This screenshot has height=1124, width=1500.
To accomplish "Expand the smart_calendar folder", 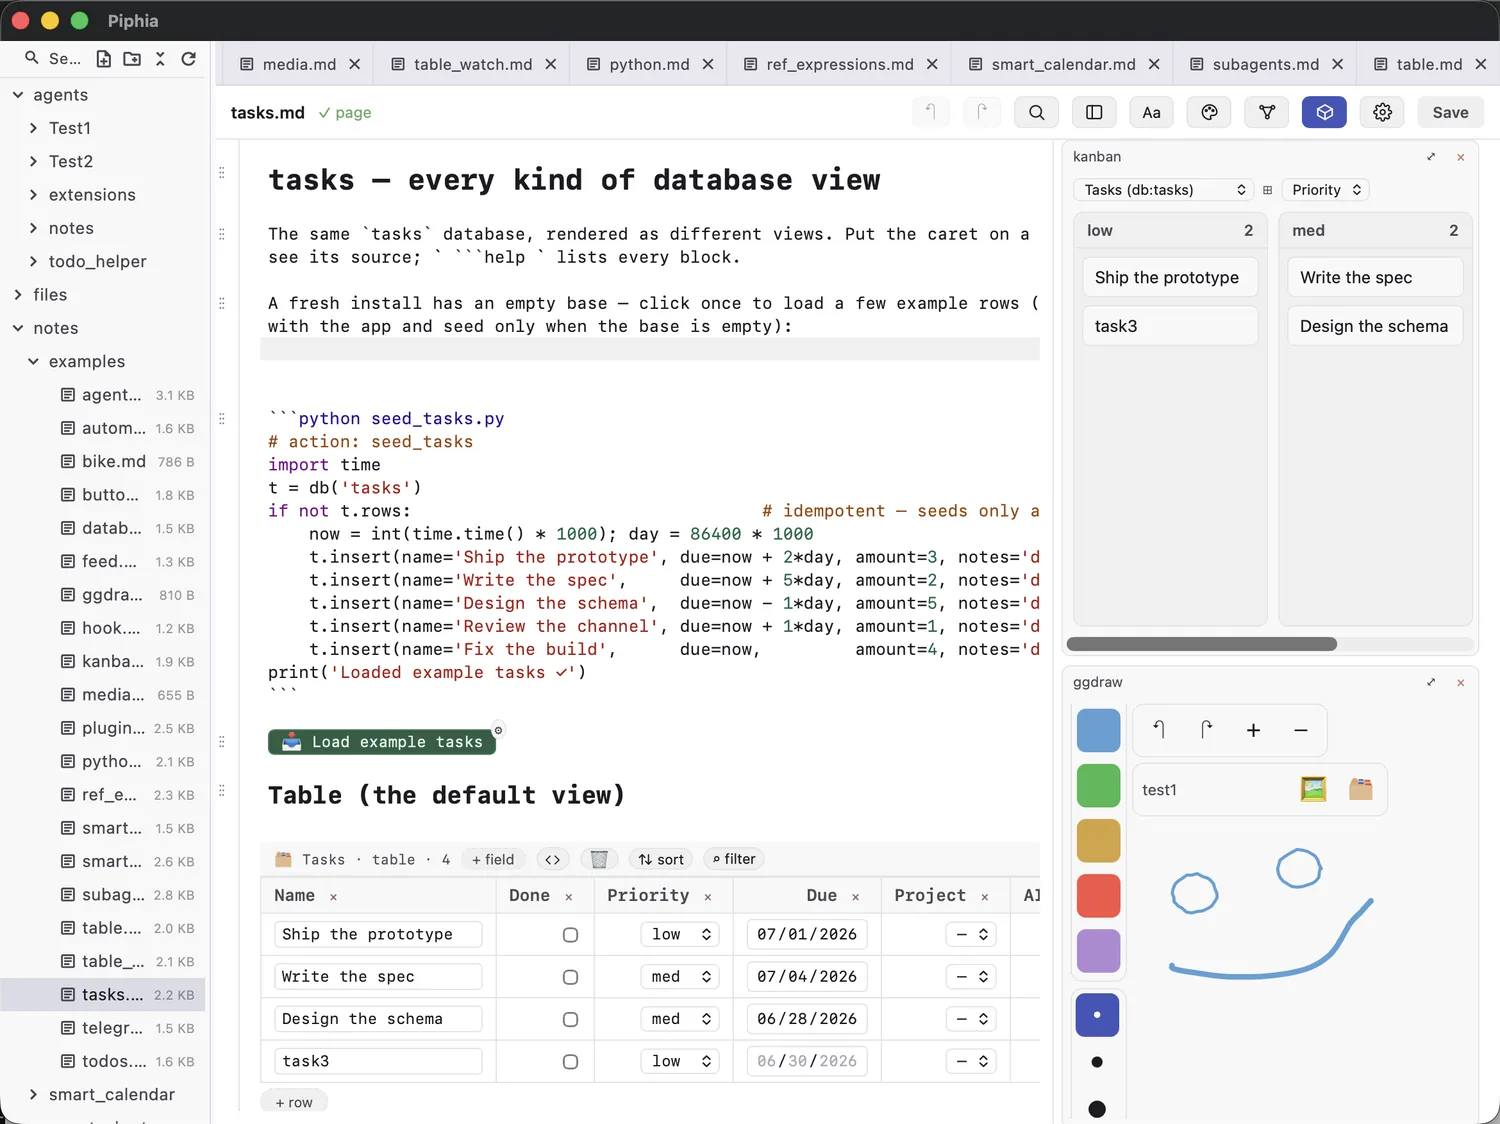I will (x=33, y=1095).
